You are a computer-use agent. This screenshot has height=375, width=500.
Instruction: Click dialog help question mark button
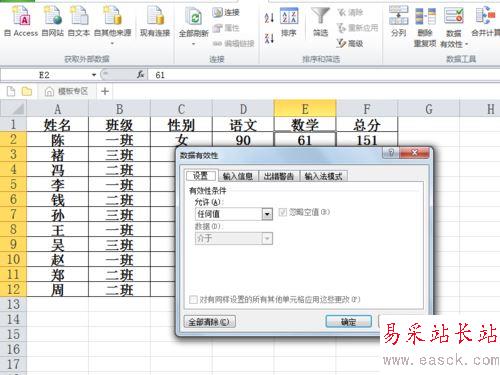tap(391, 153)
